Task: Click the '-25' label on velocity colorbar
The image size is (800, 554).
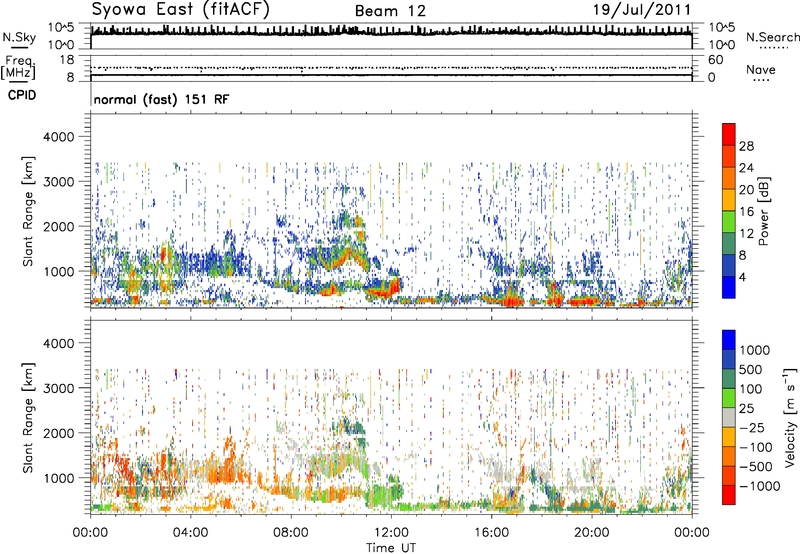Action: point(750,428)
